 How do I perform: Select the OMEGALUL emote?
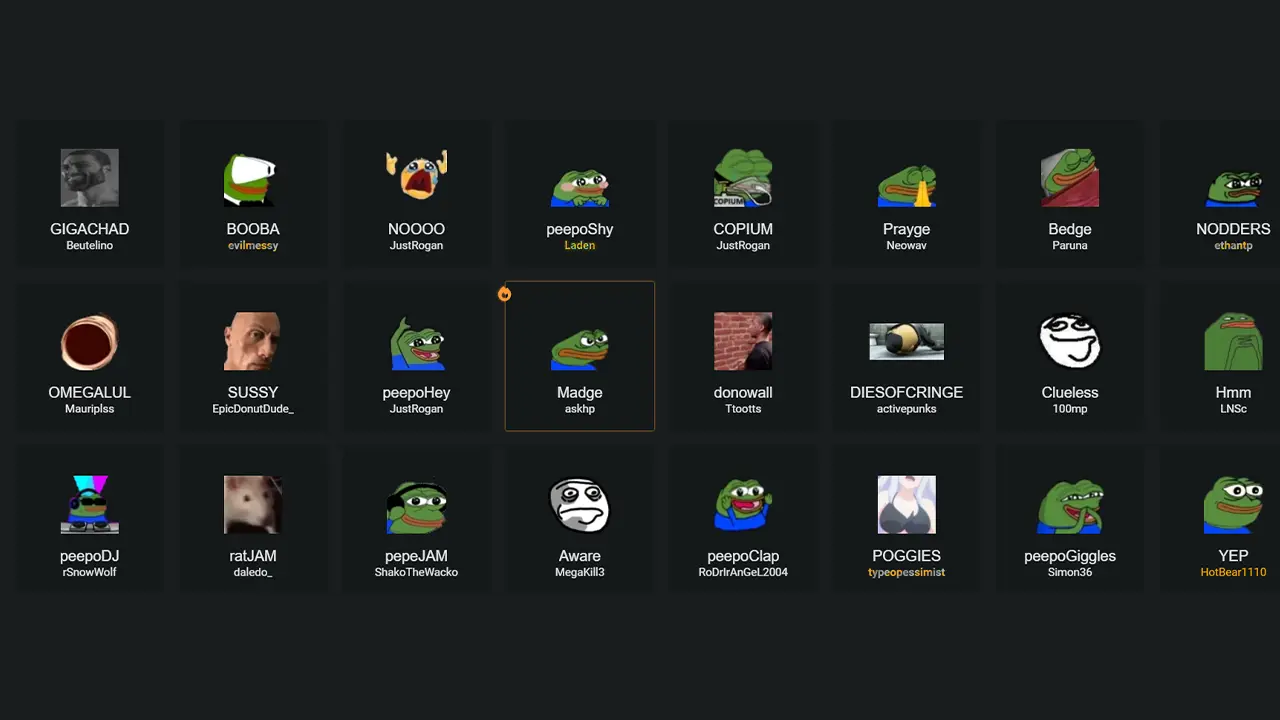point(89,358)
